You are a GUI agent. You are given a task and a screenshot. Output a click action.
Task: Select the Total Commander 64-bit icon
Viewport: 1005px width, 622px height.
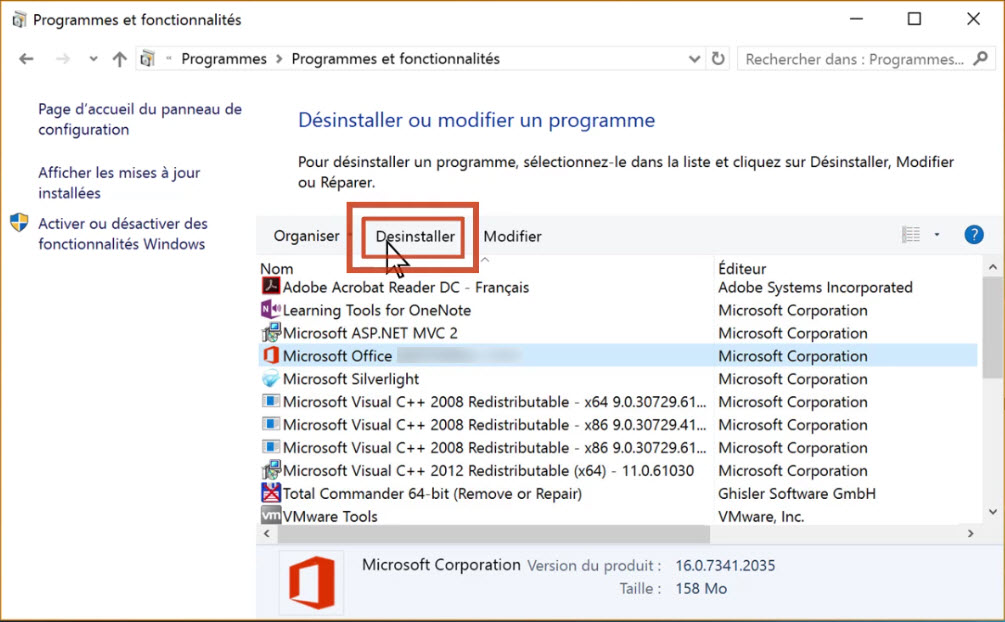tap(270, 493)
